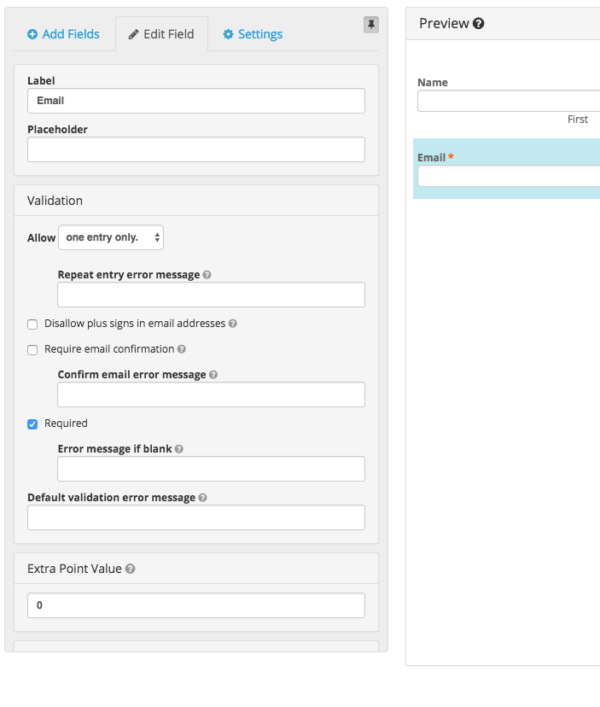Click help icon beside Preview heading
The height and width of the screenshot is (707, 600).
(479, 24)
